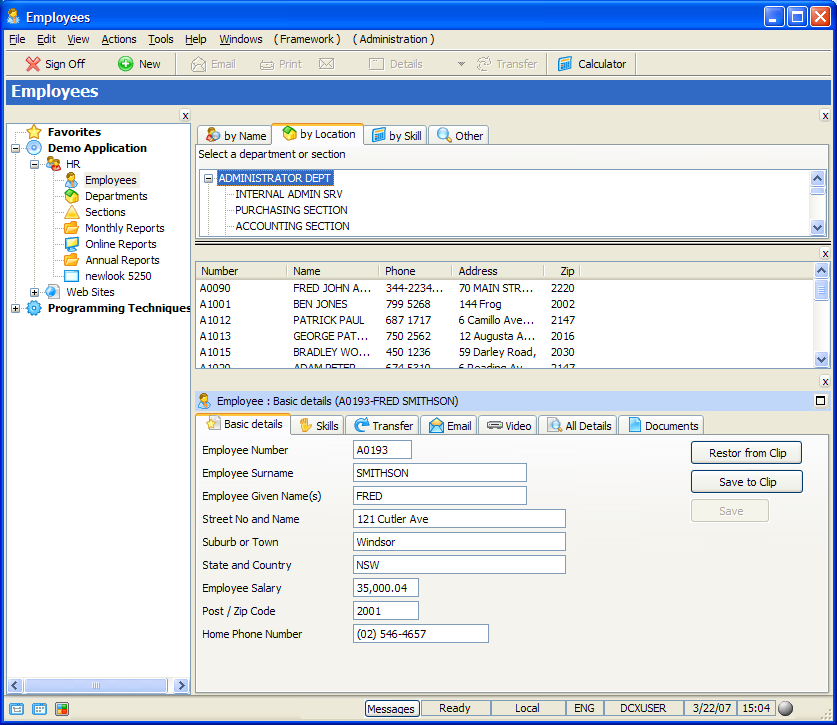Click the Favorites star icon

click(x=34, y=132)
